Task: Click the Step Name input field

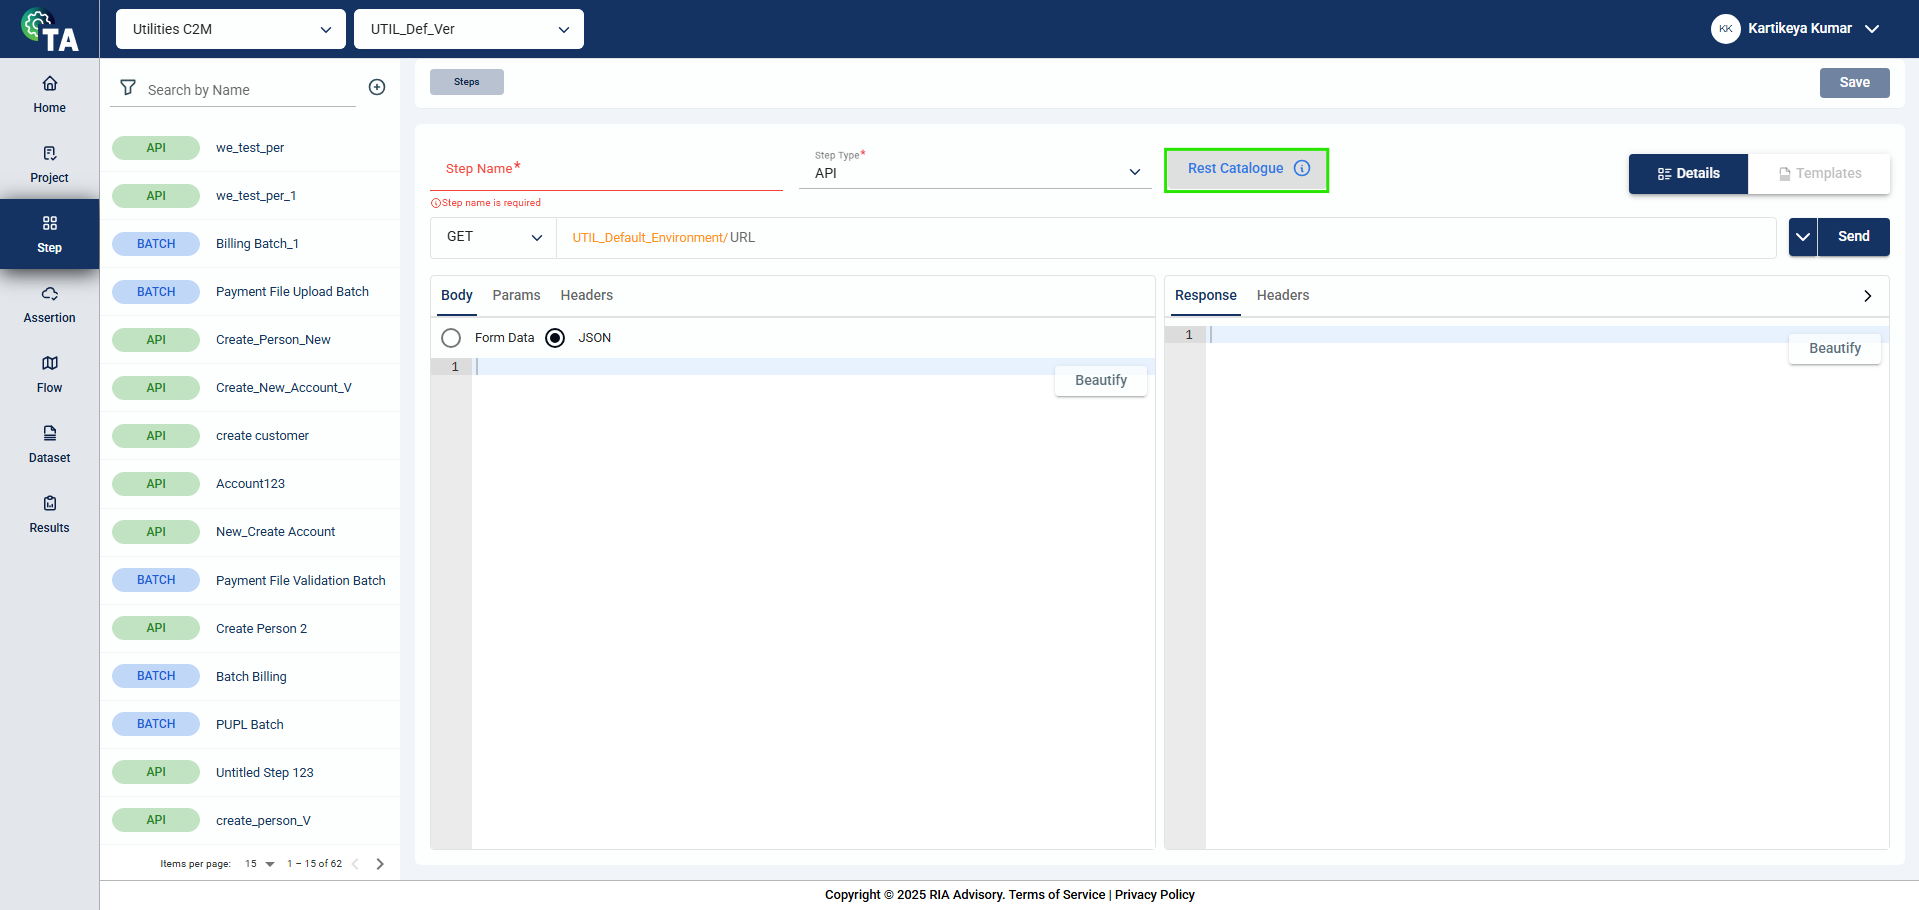Action: [x=606, y=169]
